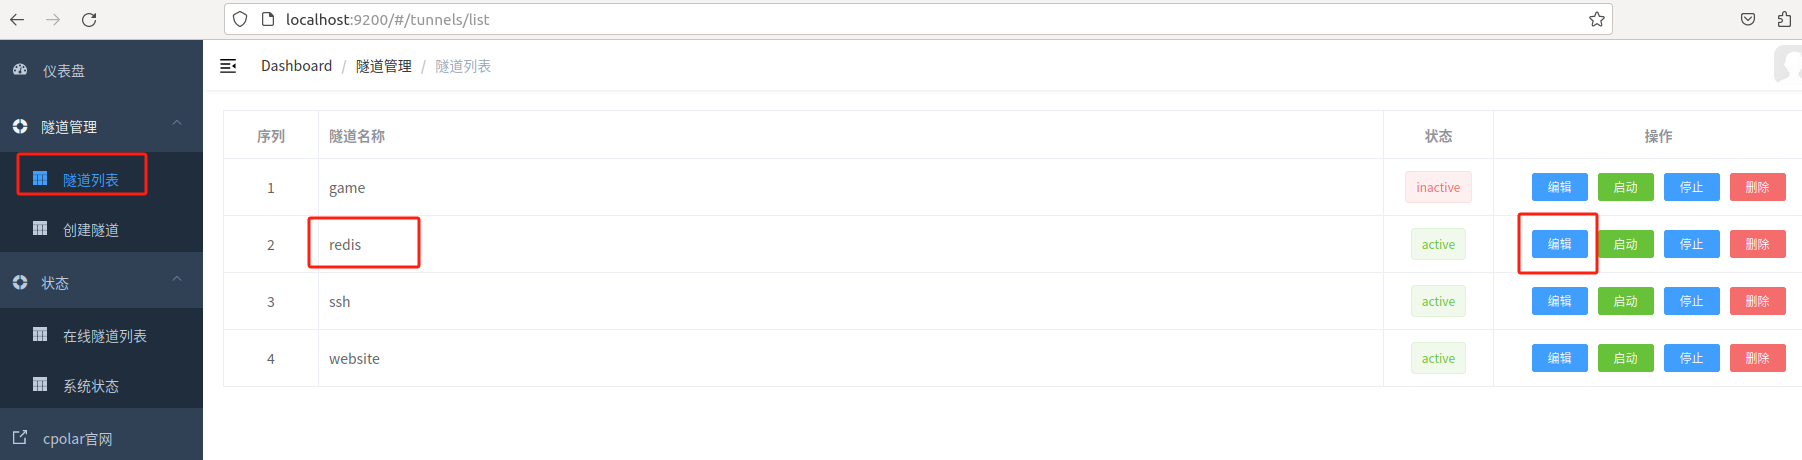Collapse the 状态 sidebar section
This screenshot has width=1802, height=460.
177,279
